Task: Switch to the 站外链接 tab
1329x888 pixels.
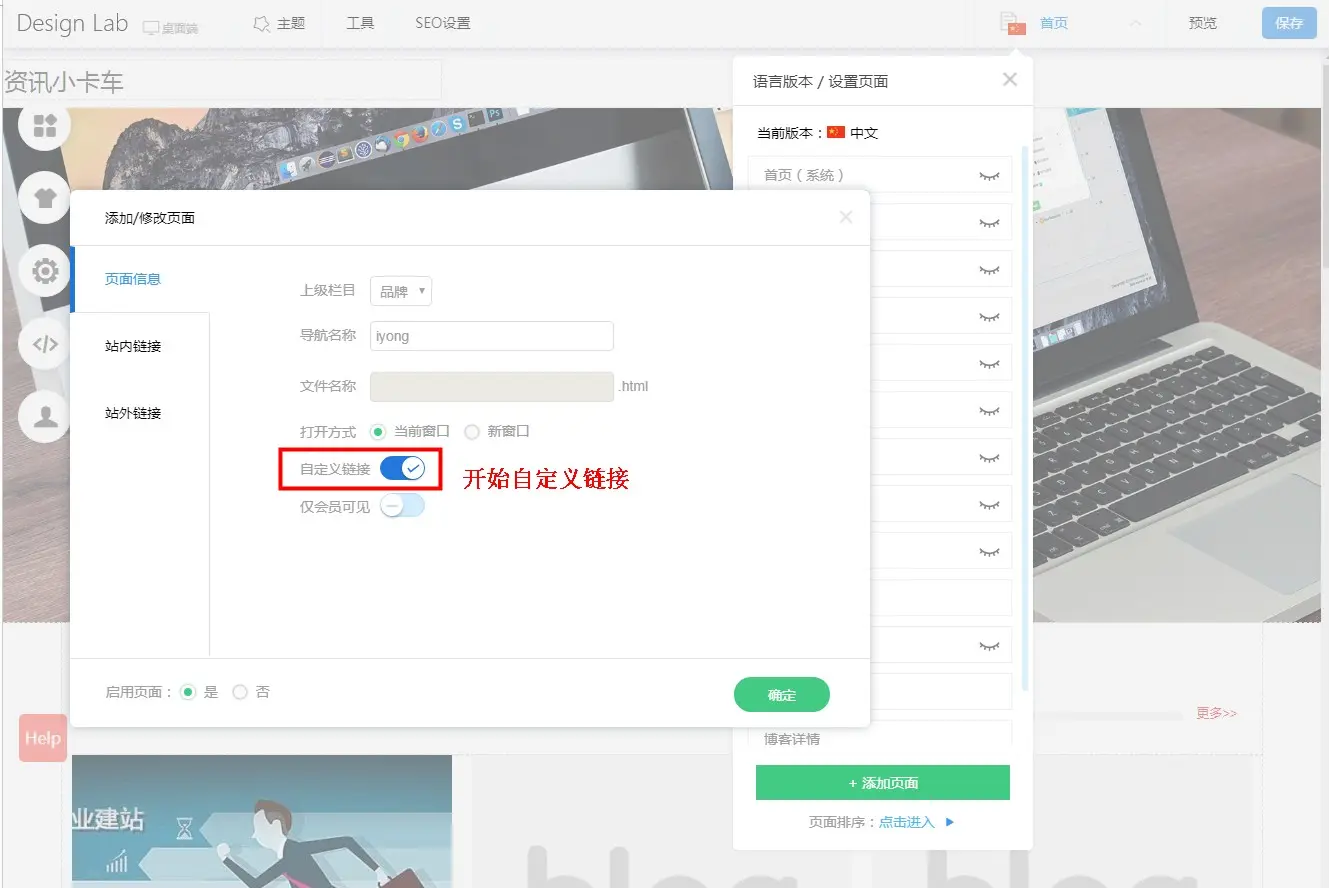Action: (133, 413)
